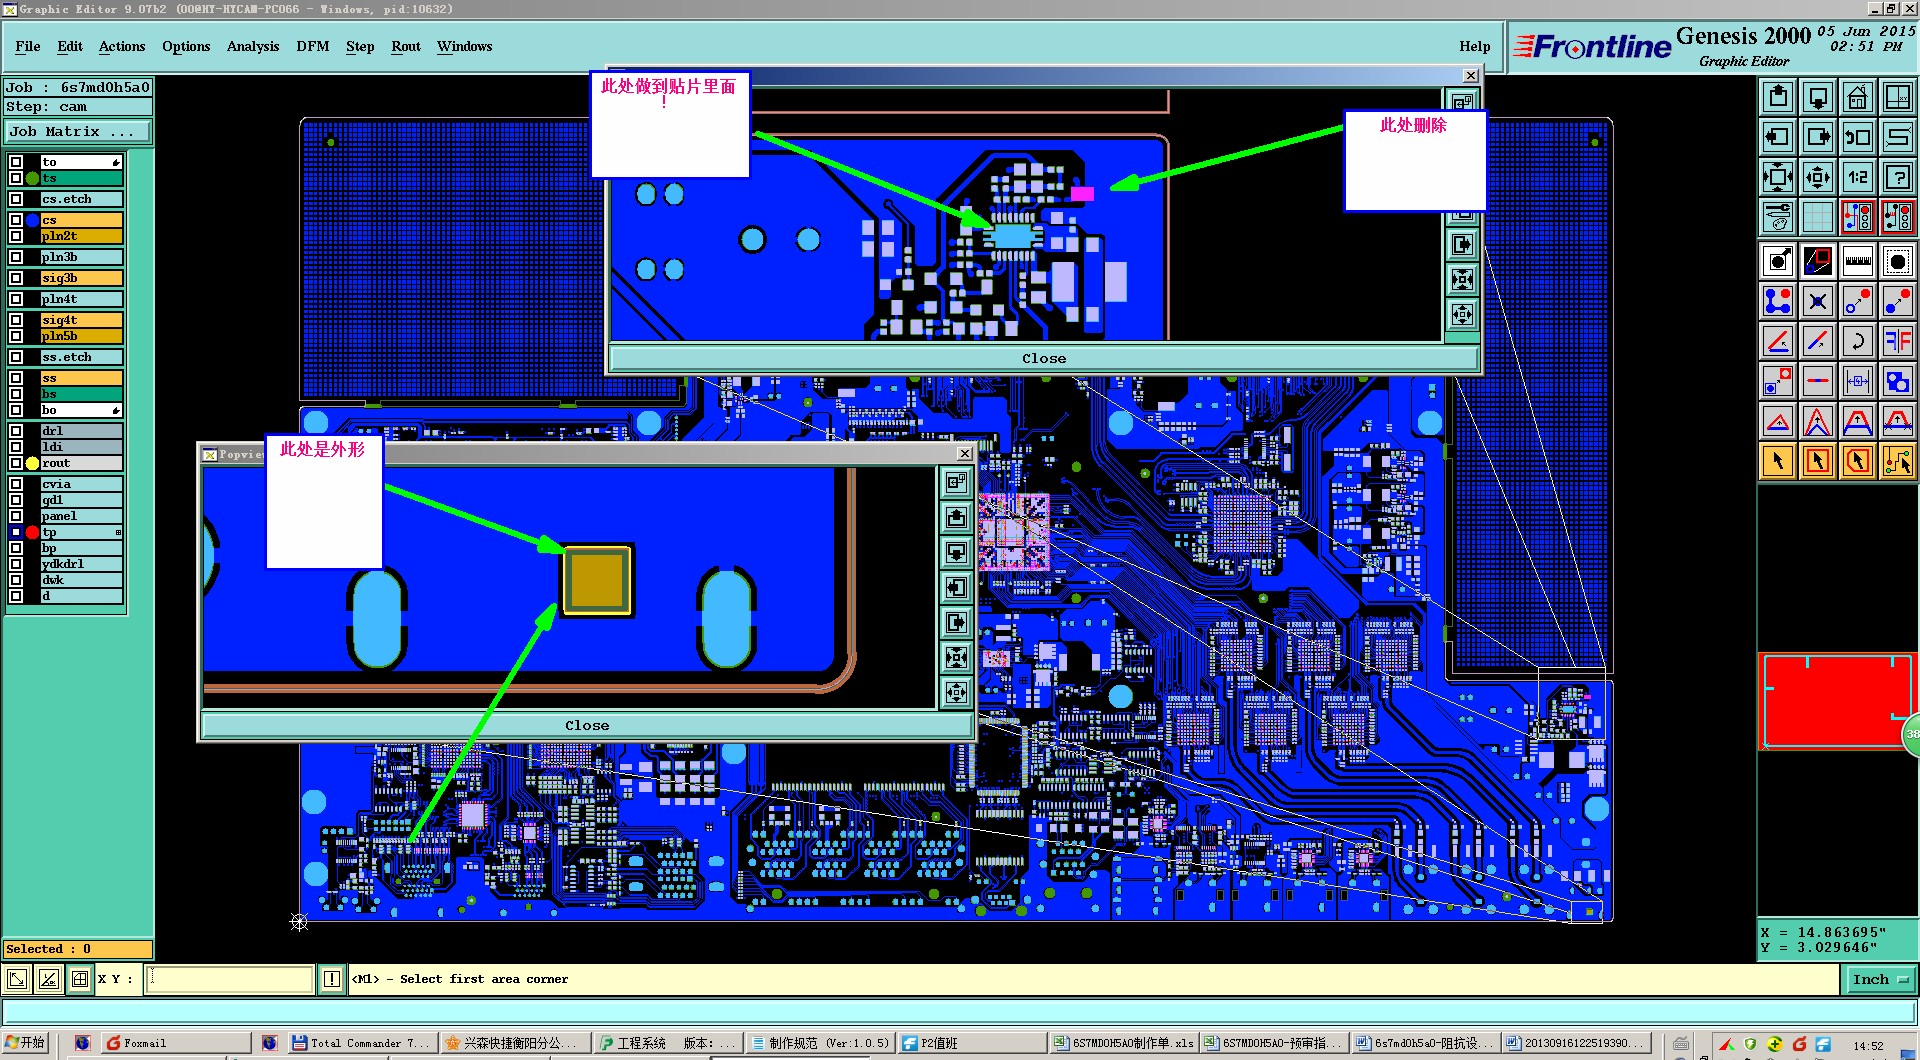Click Close in the lower popview window
The height and width of the screenshot is (1060, 1920).
click(x=587, y=726)
